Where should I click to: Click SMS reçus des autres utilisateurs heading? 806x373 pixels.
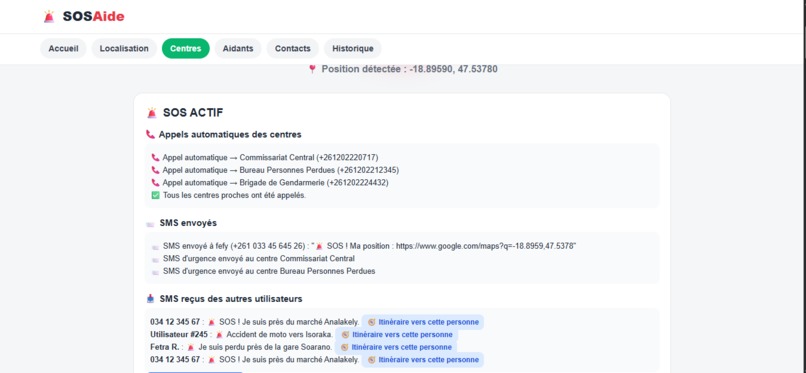pyautogui.click(x=231, y=299)
